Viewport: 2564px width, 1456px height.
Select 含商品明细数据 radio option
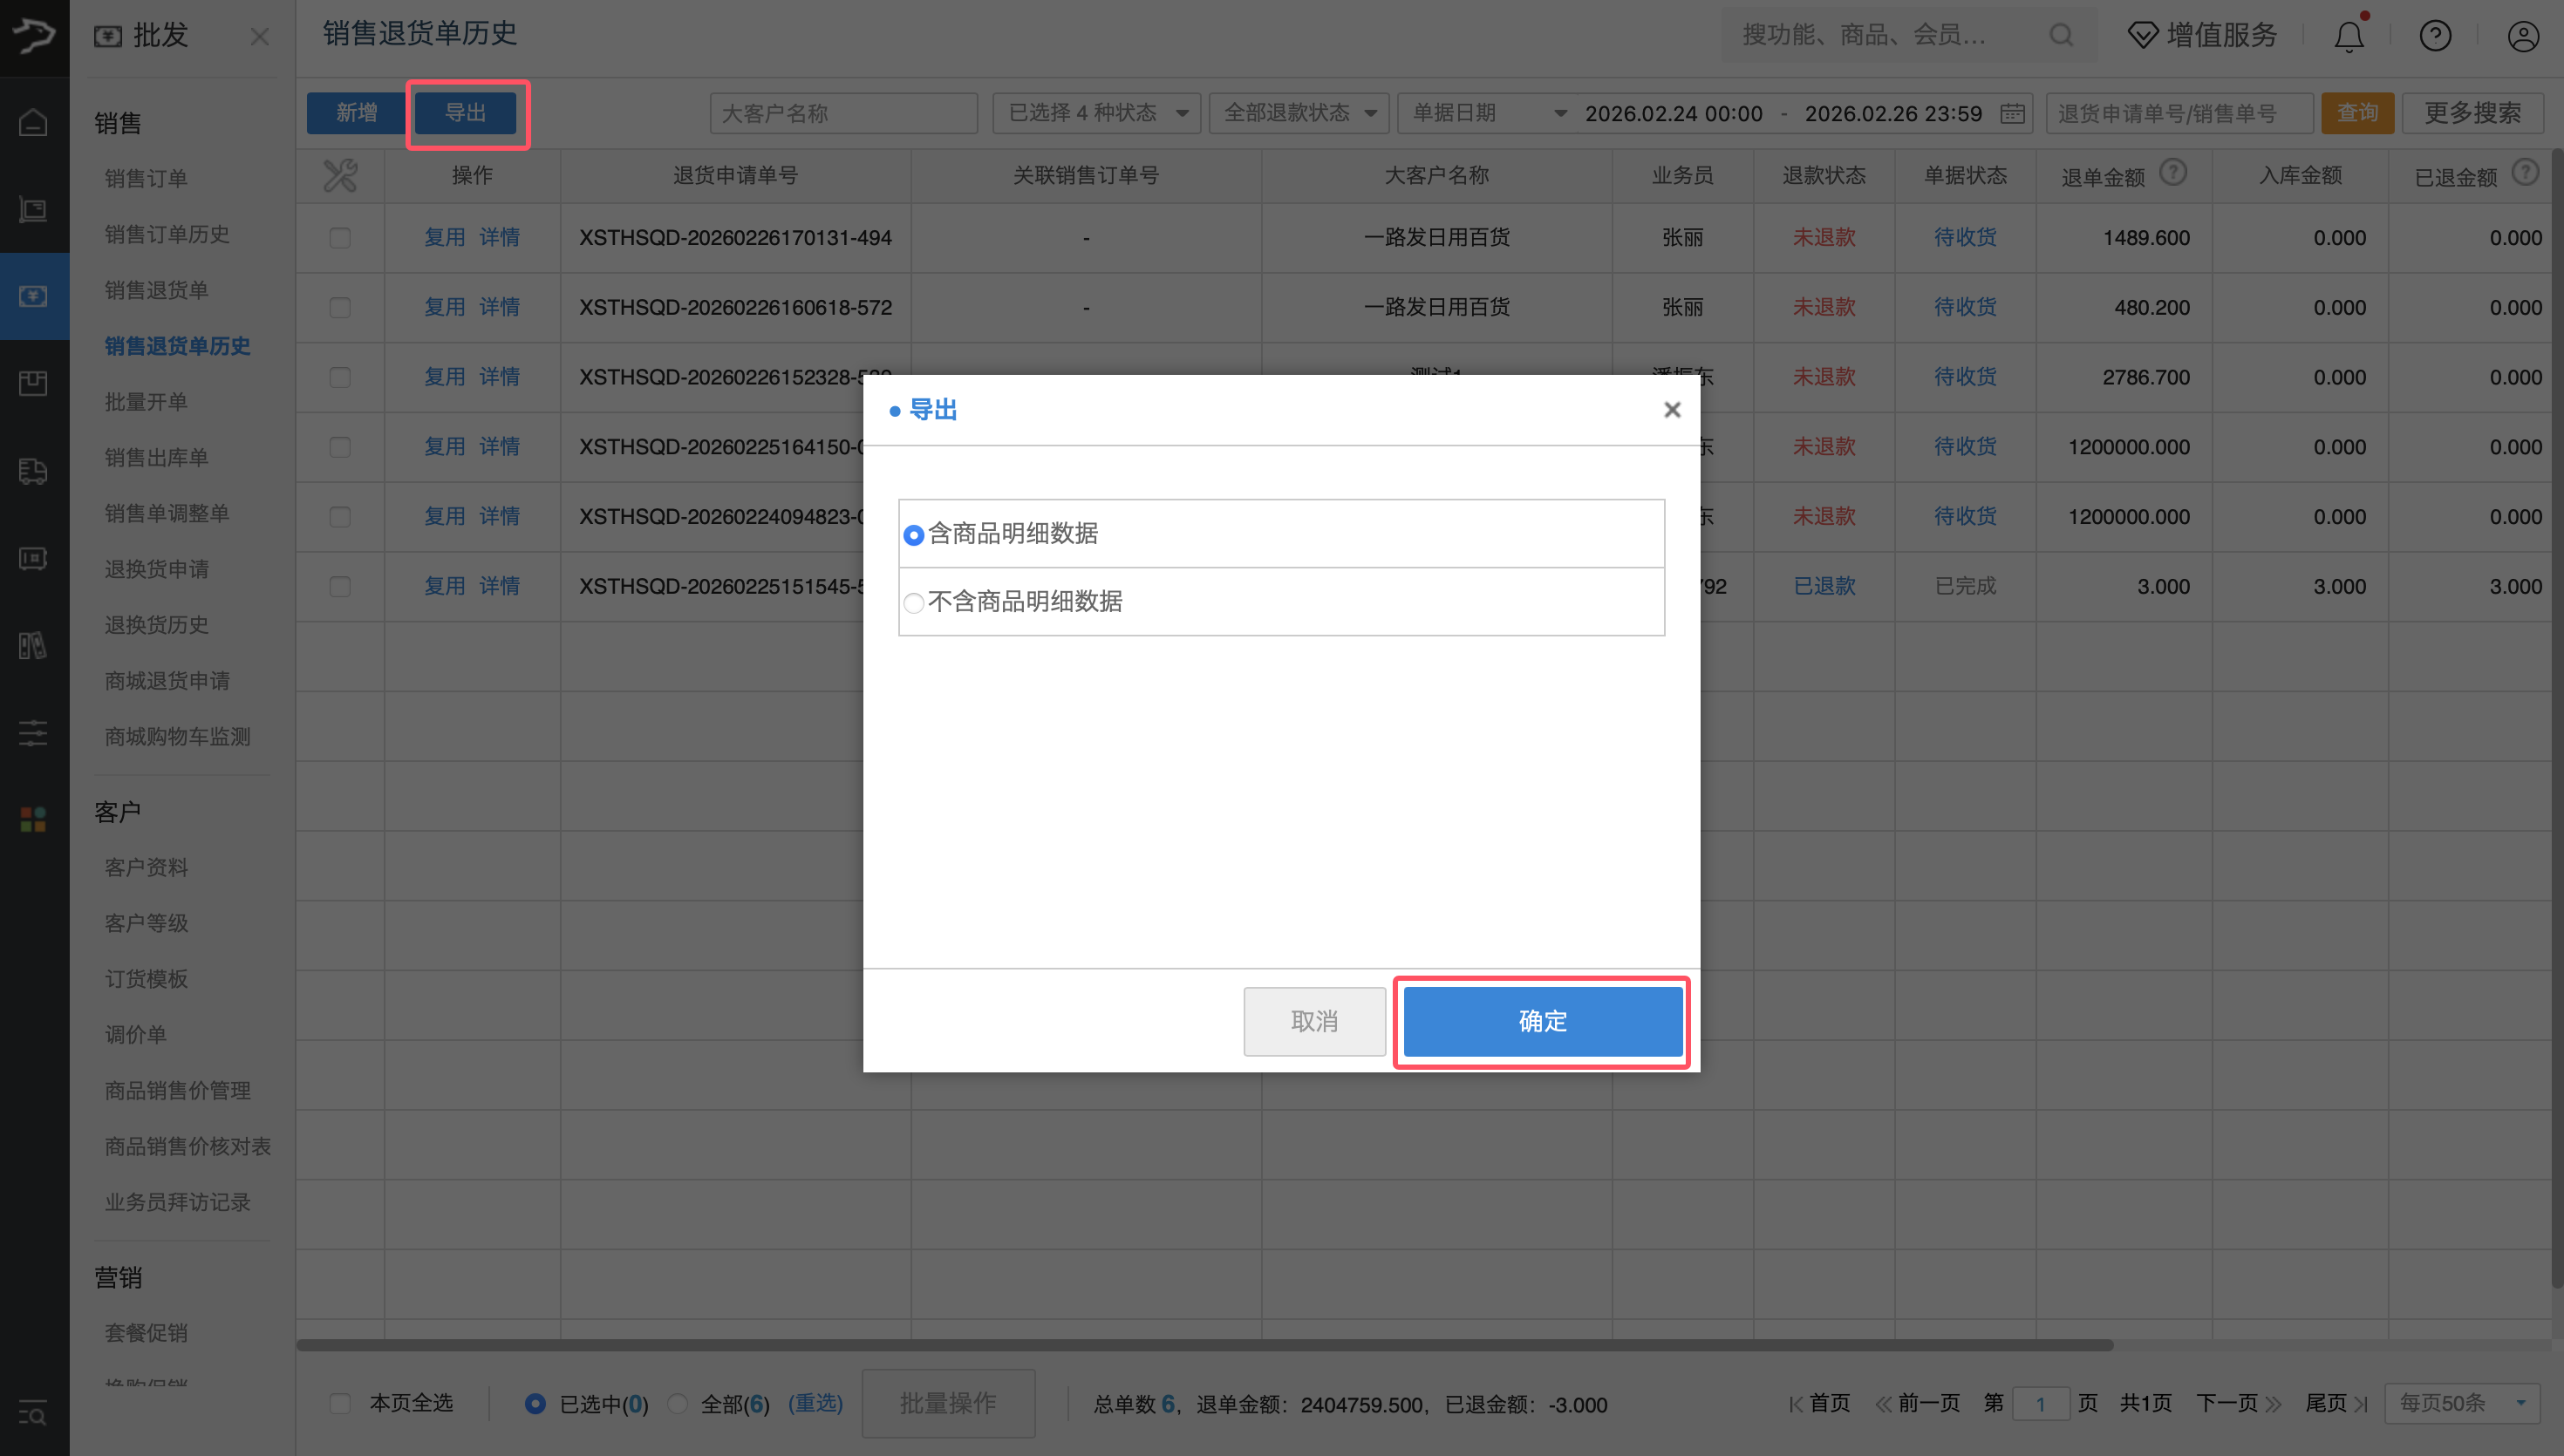(x=913, y=535)
